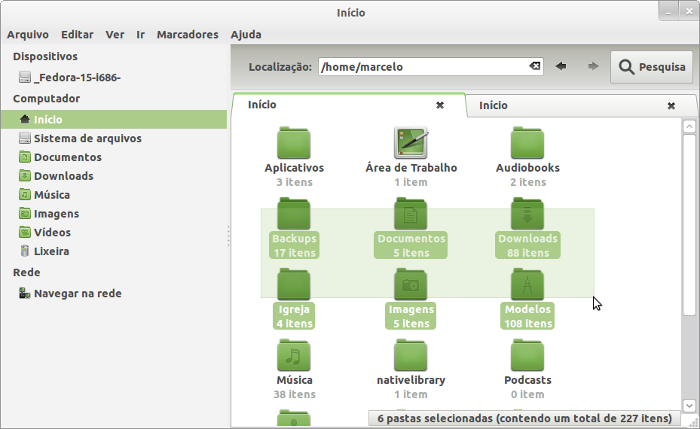Click the Pesquisa search button
This screenshot has height=429, width=700.
point(651,67)
